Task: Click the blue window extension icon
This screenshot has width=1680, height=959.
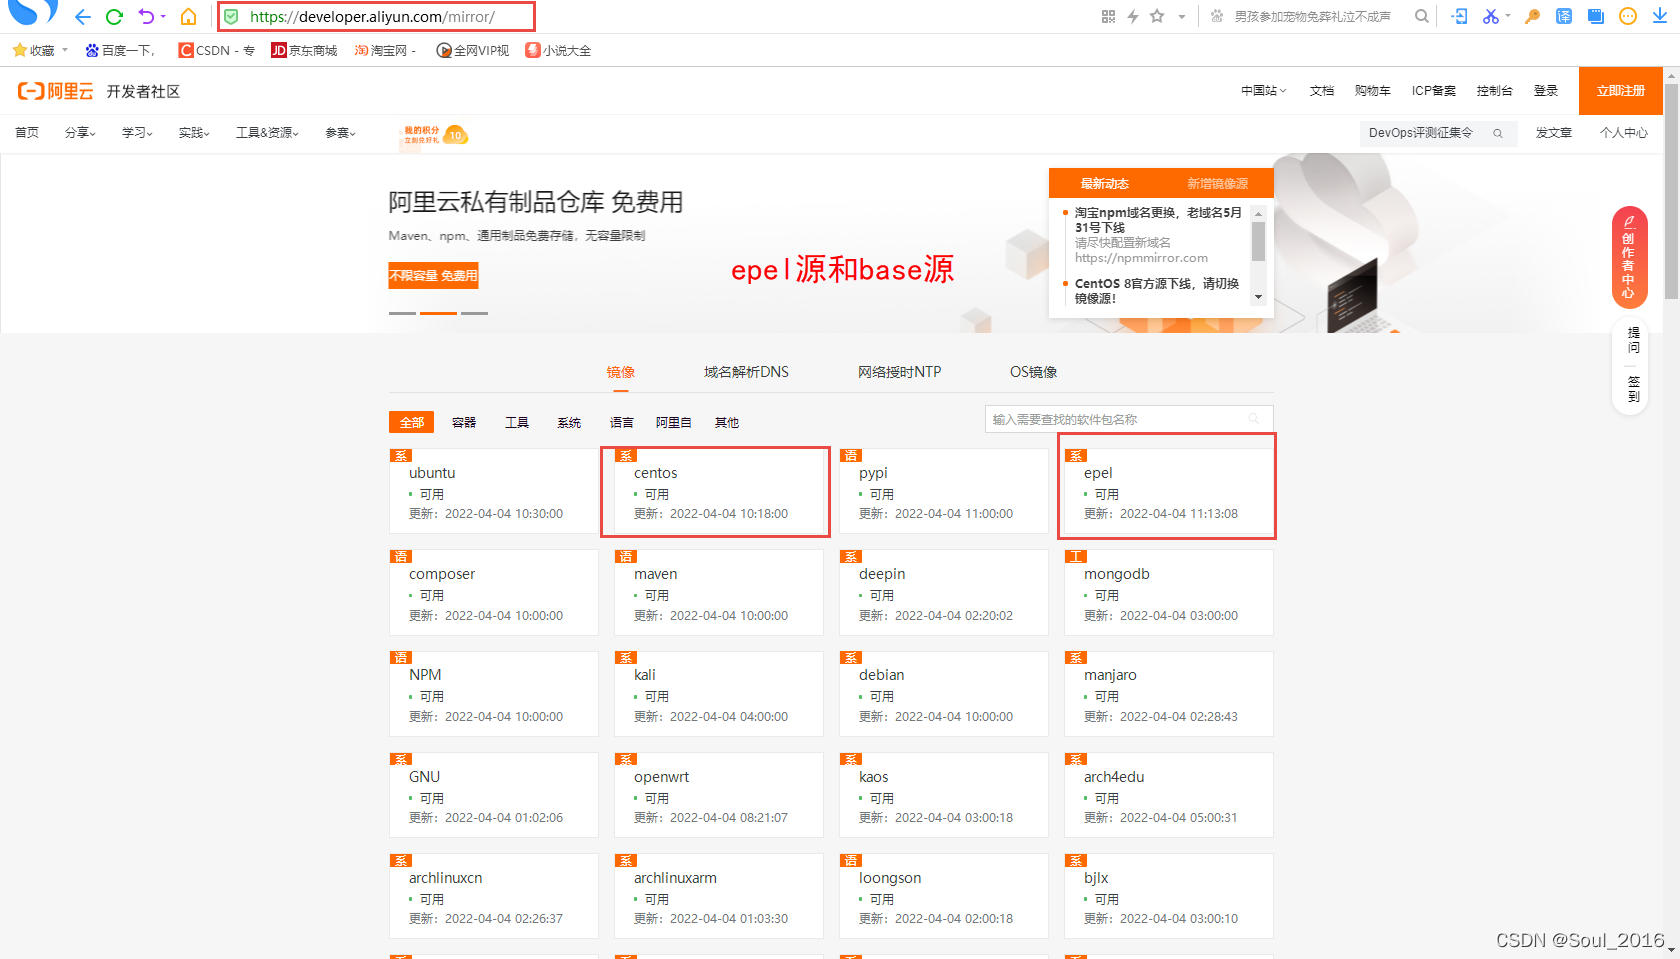Action: [1596, 16]
